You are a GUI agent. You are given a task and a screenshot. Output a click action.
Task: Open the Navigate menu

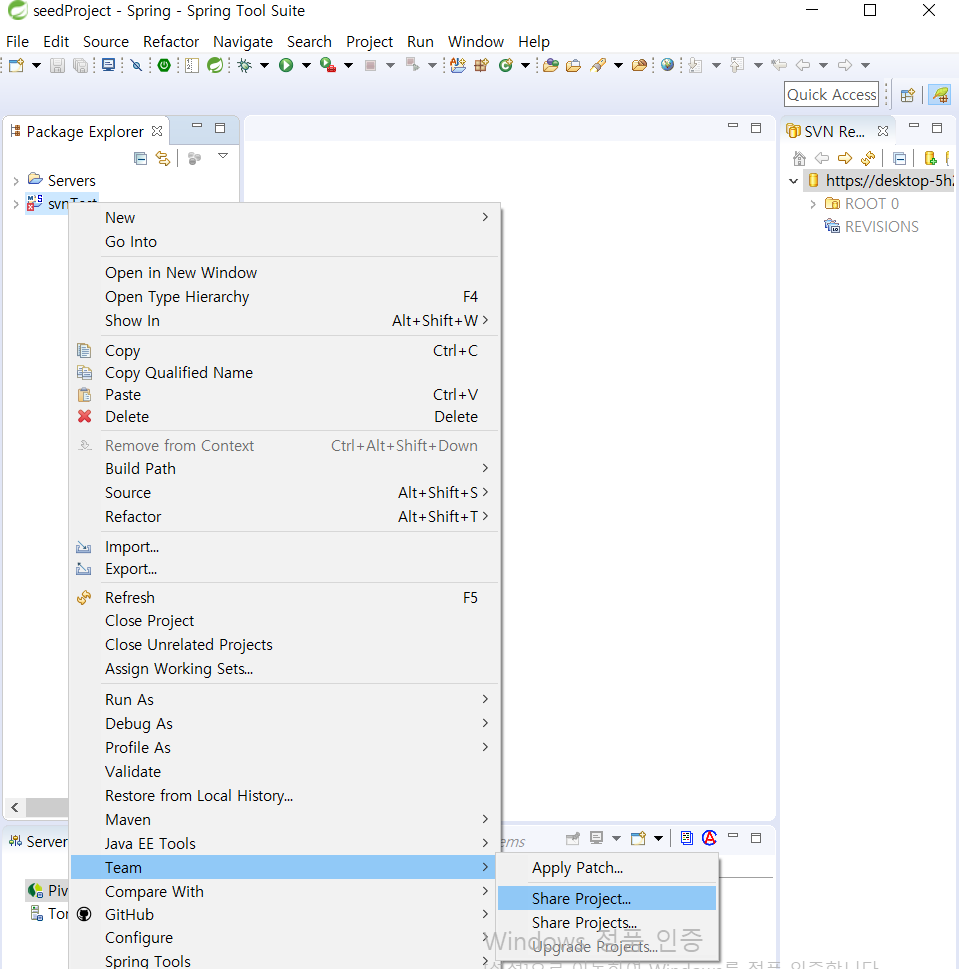tap(243, 41)
